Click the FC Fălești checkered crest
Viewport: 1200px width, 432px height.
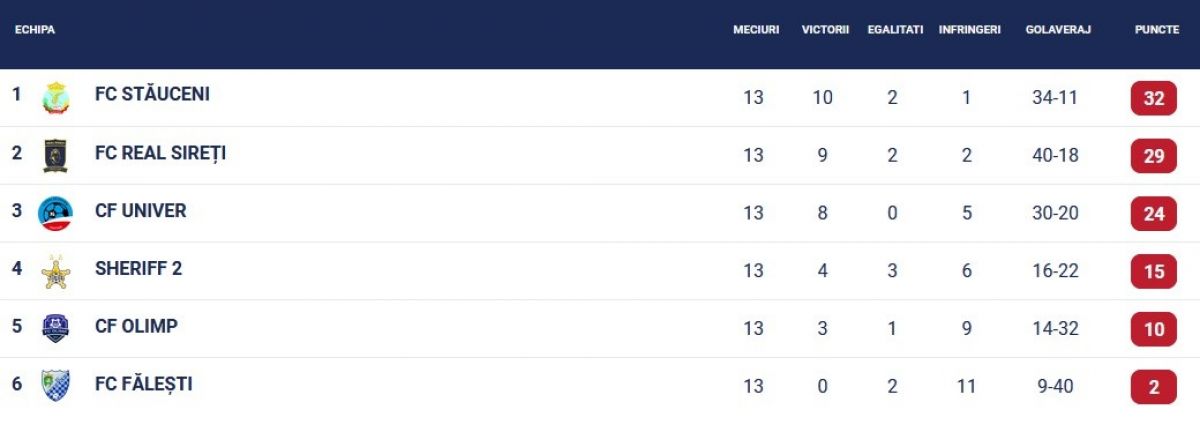(55, 386)
